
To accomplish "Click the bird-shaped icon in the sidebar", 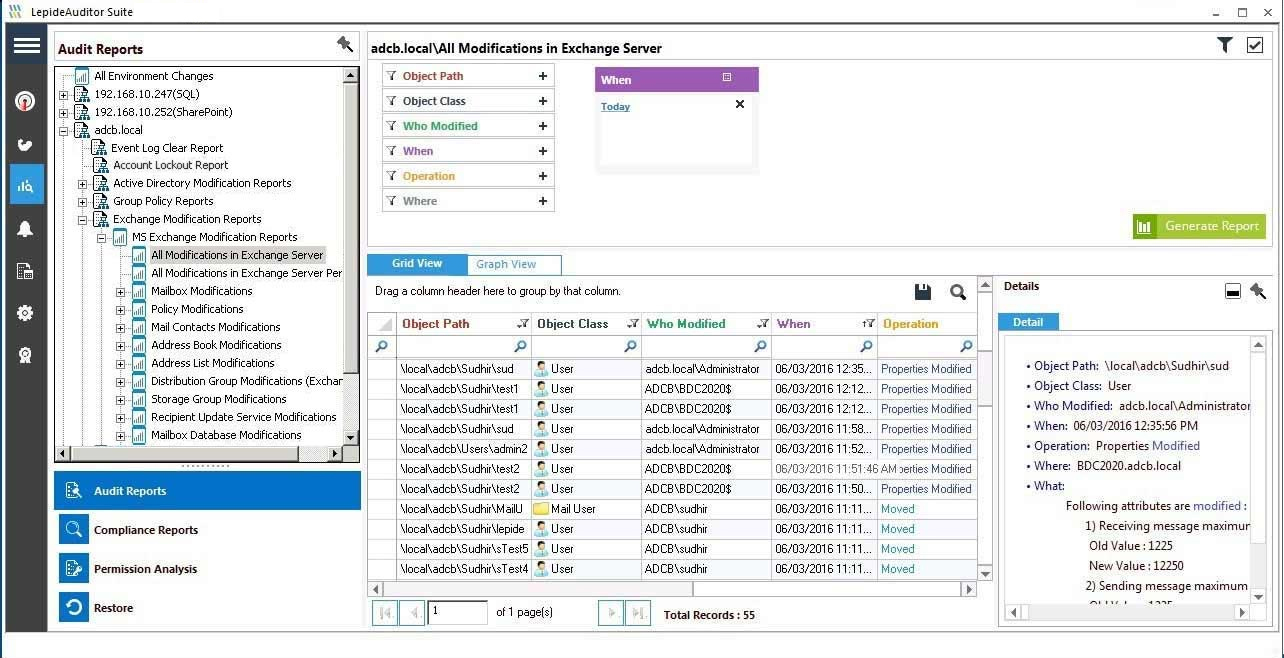I will tap(26, 145).
